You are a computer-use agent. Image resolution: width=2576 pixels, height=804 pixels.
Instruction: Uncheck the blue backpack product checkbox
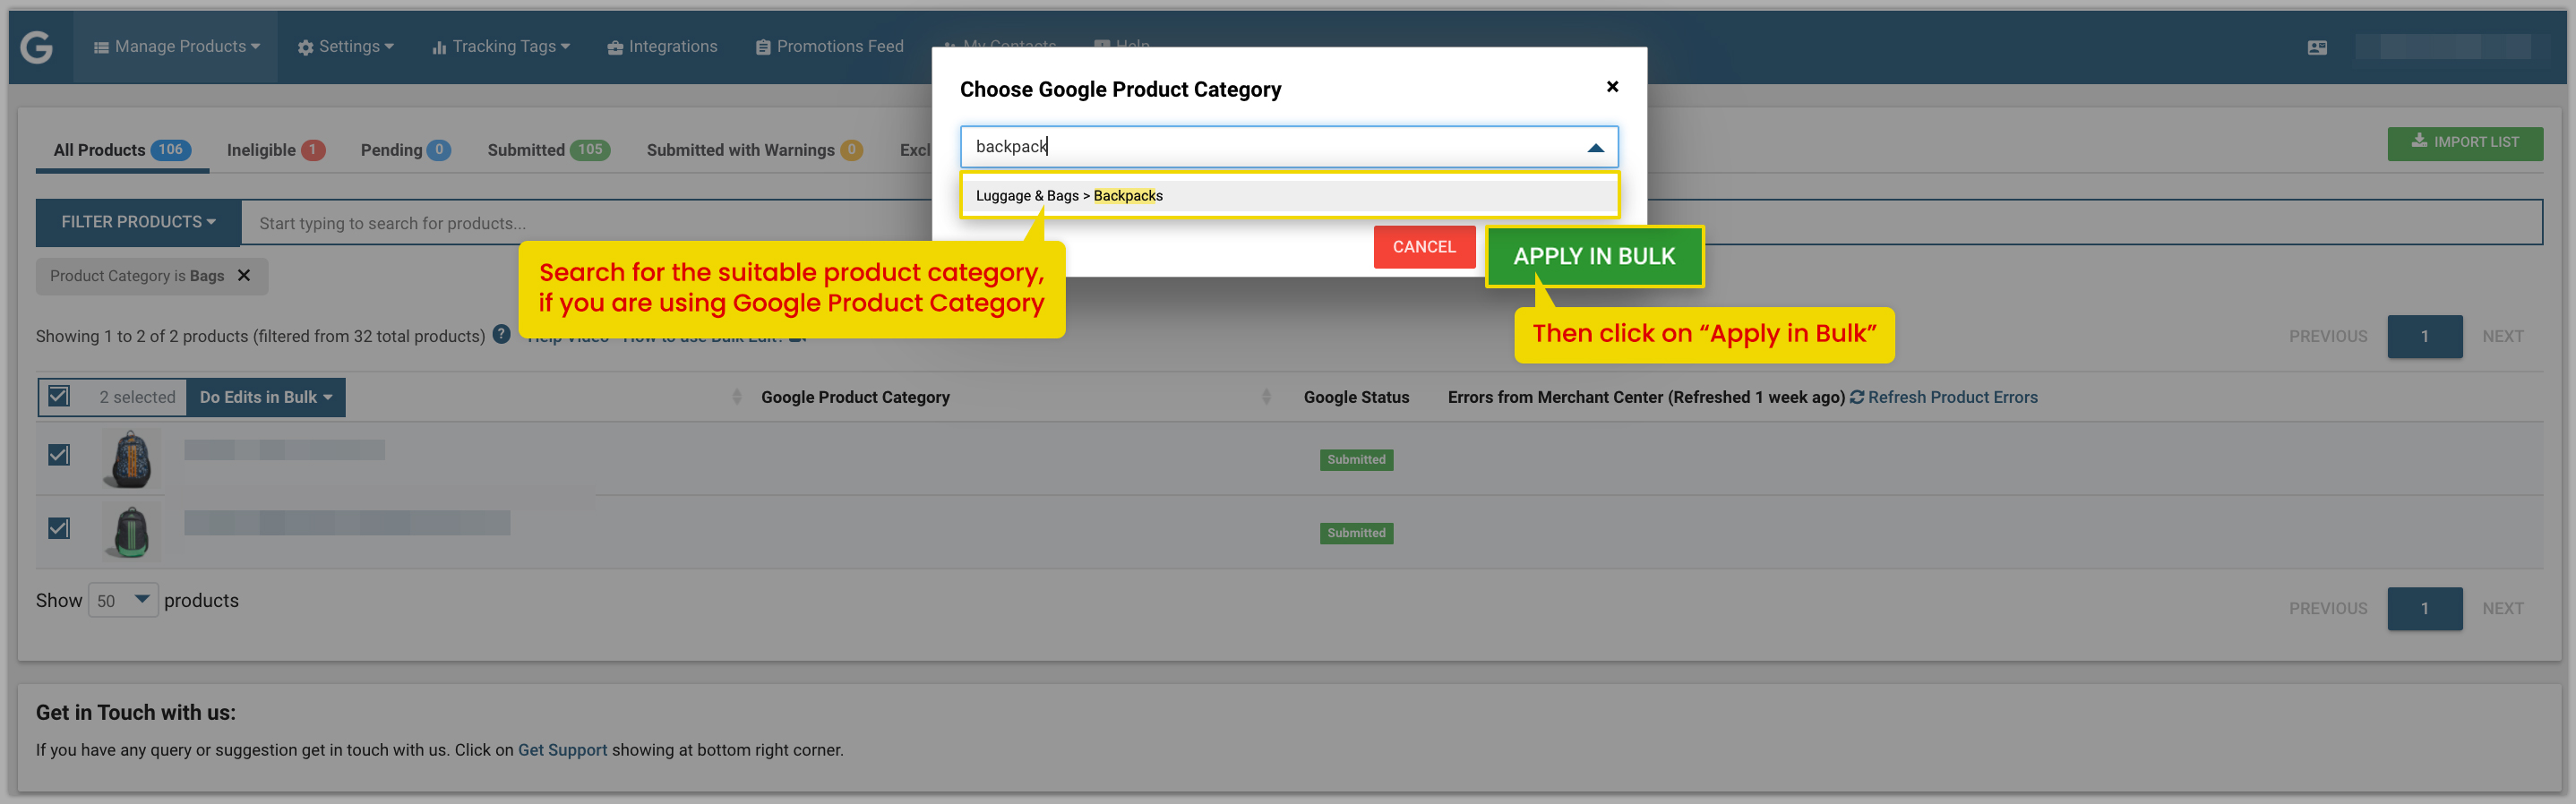click(x=59, y=456)
